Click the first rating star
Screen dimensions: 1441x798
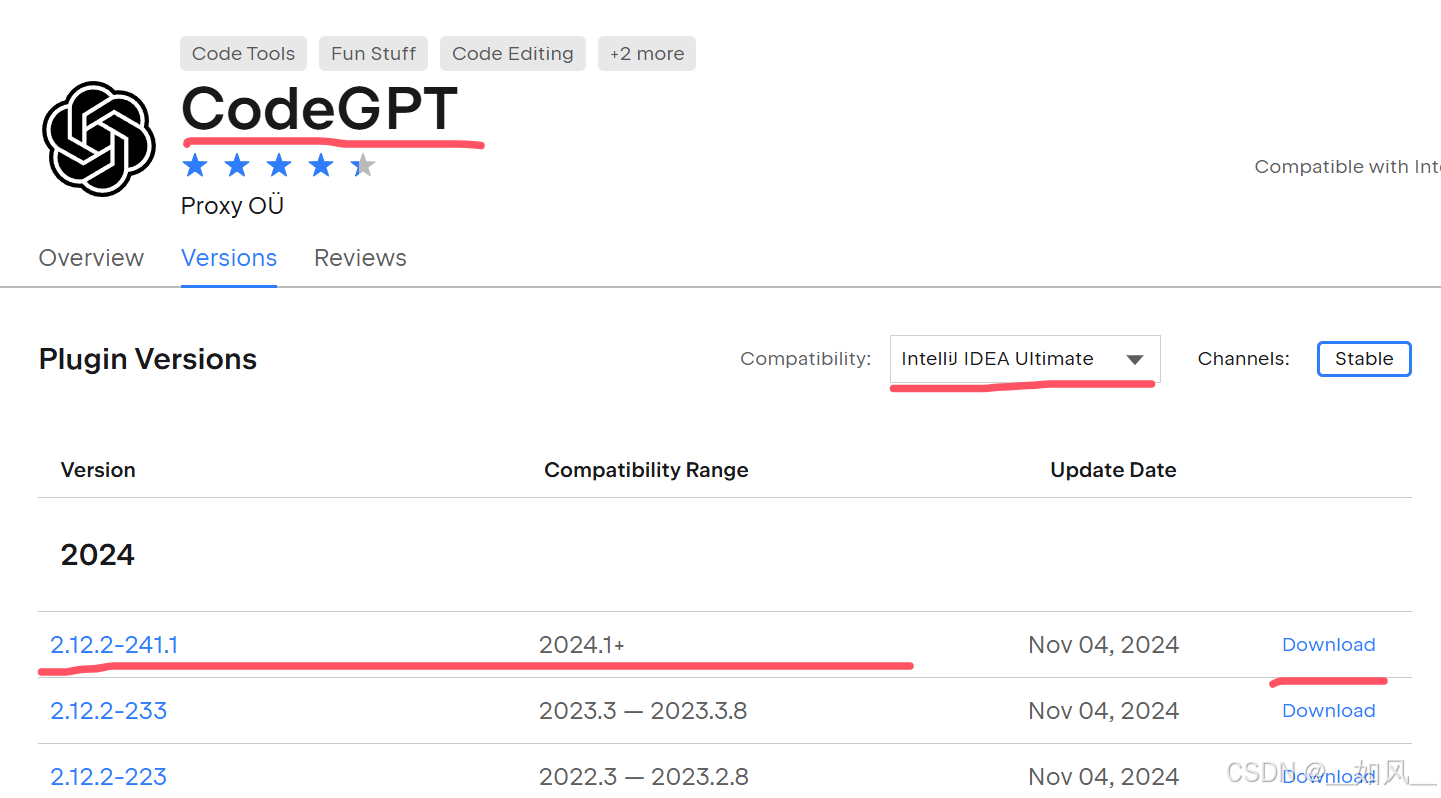point(195,165)
